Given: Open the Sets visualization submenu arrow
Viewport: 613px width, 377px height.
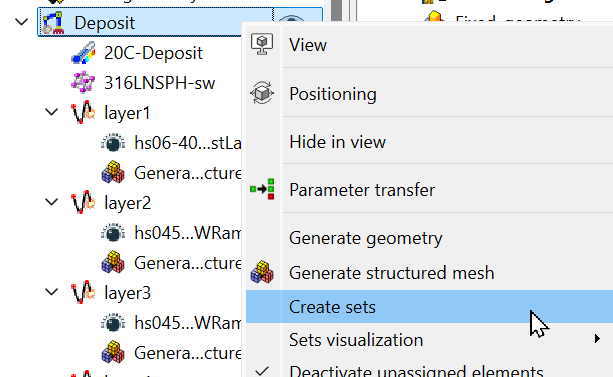Looking at the screenshot, I should click(597, 339).
